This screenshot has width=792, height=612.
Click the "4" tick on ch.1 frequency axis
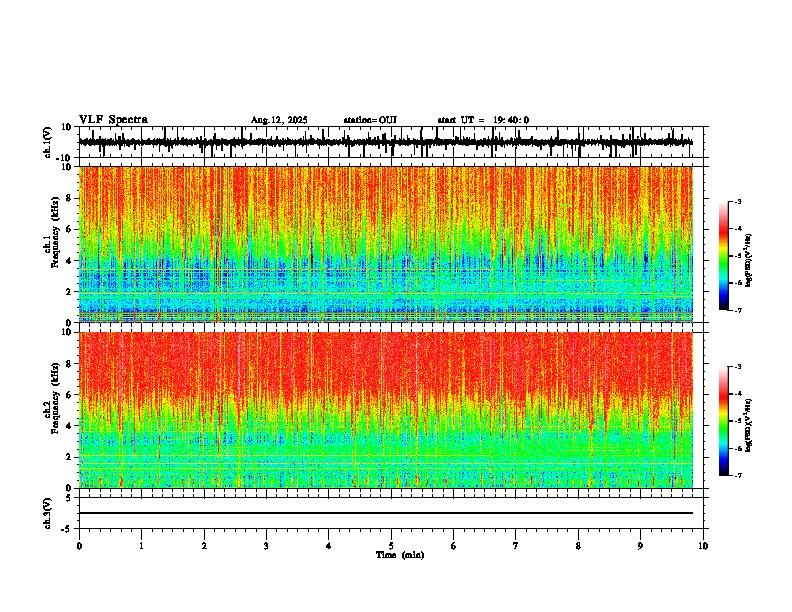click(x=70, y=261)
